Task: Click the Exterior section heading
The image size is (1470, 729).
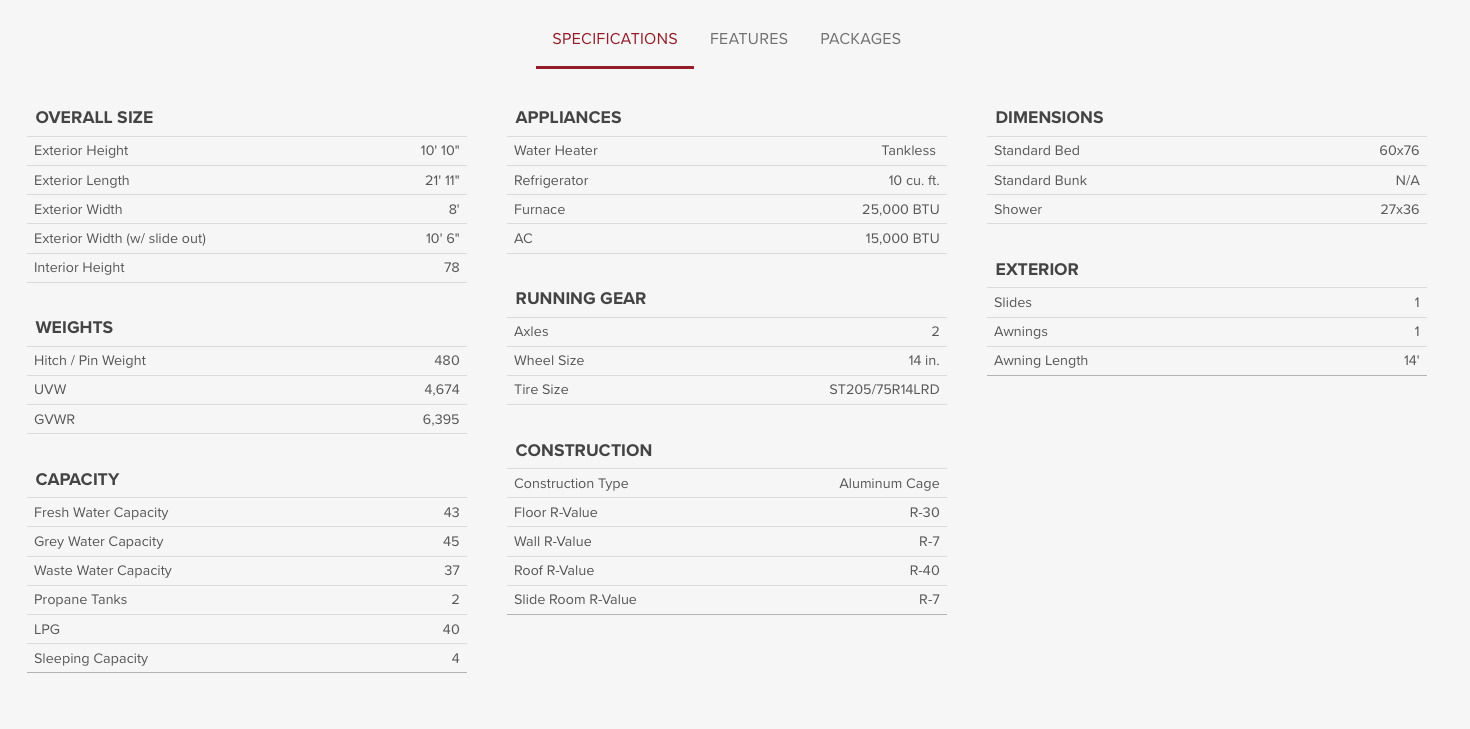Action: click(1037, 269)
